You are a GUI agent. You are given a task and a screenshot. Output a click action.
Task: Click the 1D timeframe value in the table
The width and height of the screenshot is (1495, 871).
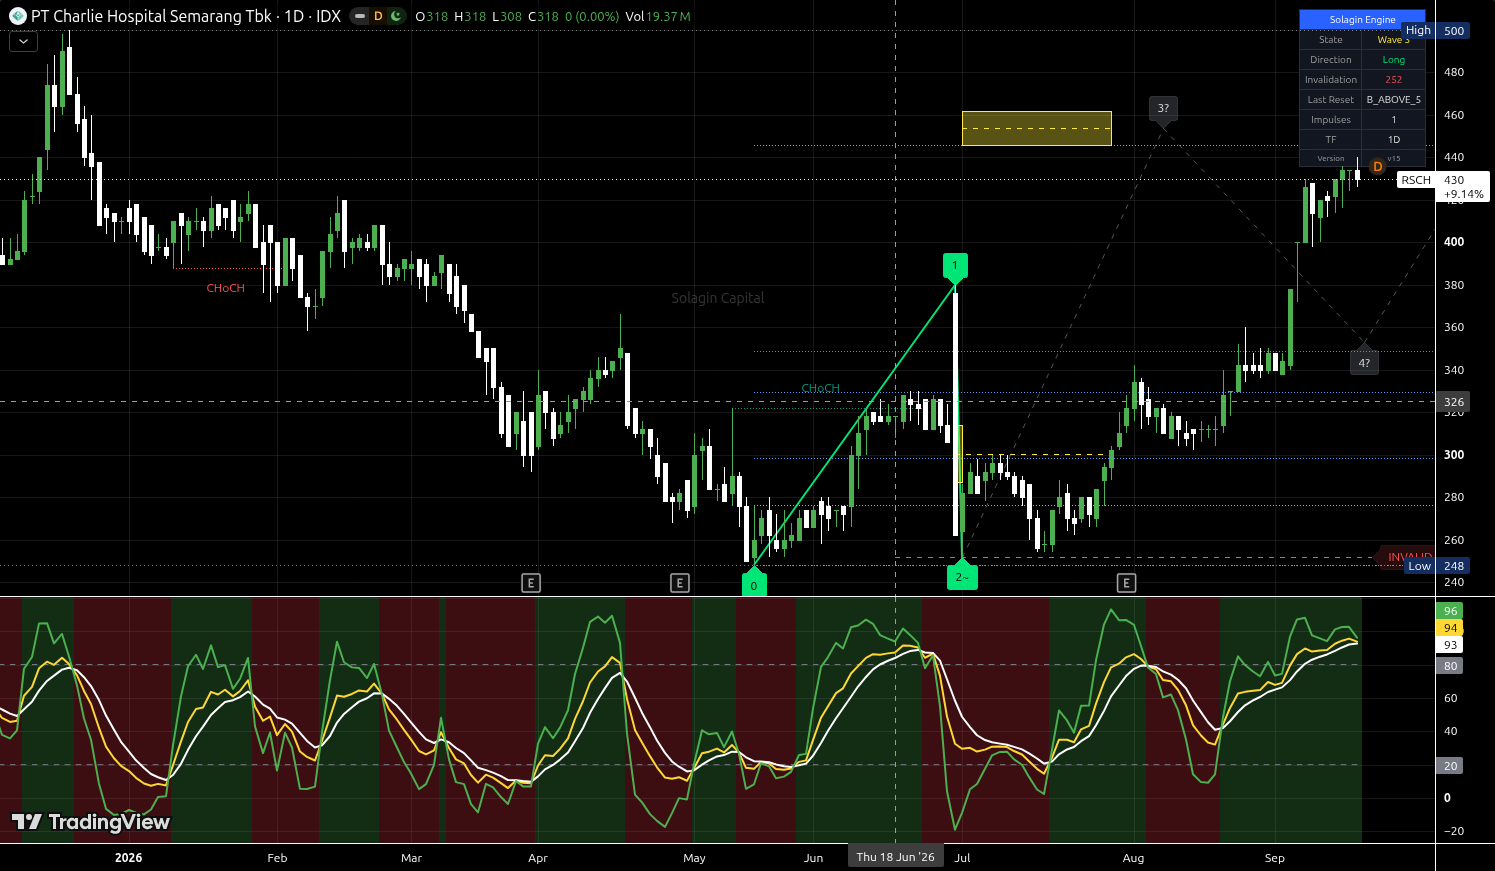pyautogui.click(x=1393, y=140)
